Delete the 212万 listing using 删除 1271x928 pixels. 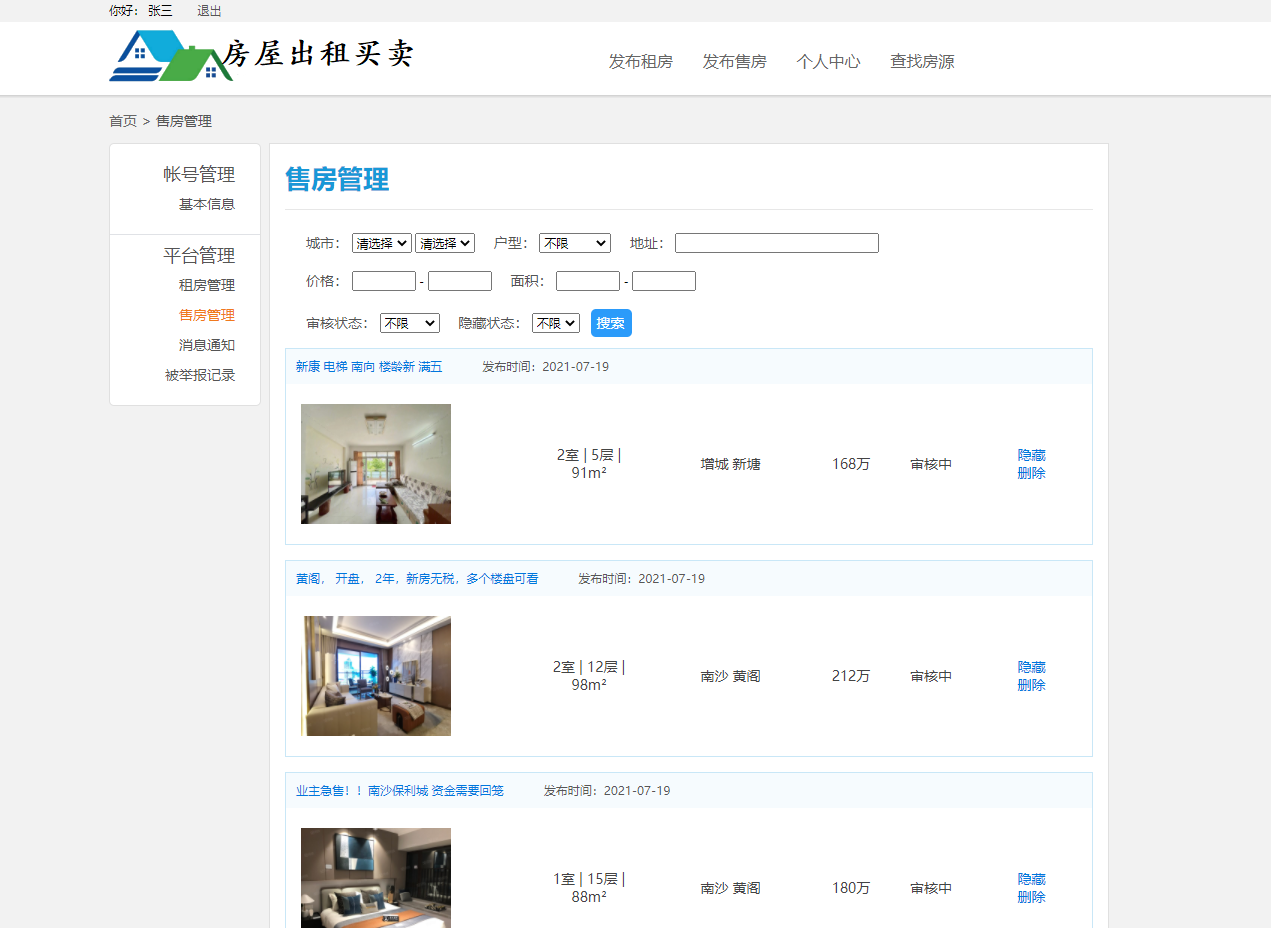[1031, 685]
